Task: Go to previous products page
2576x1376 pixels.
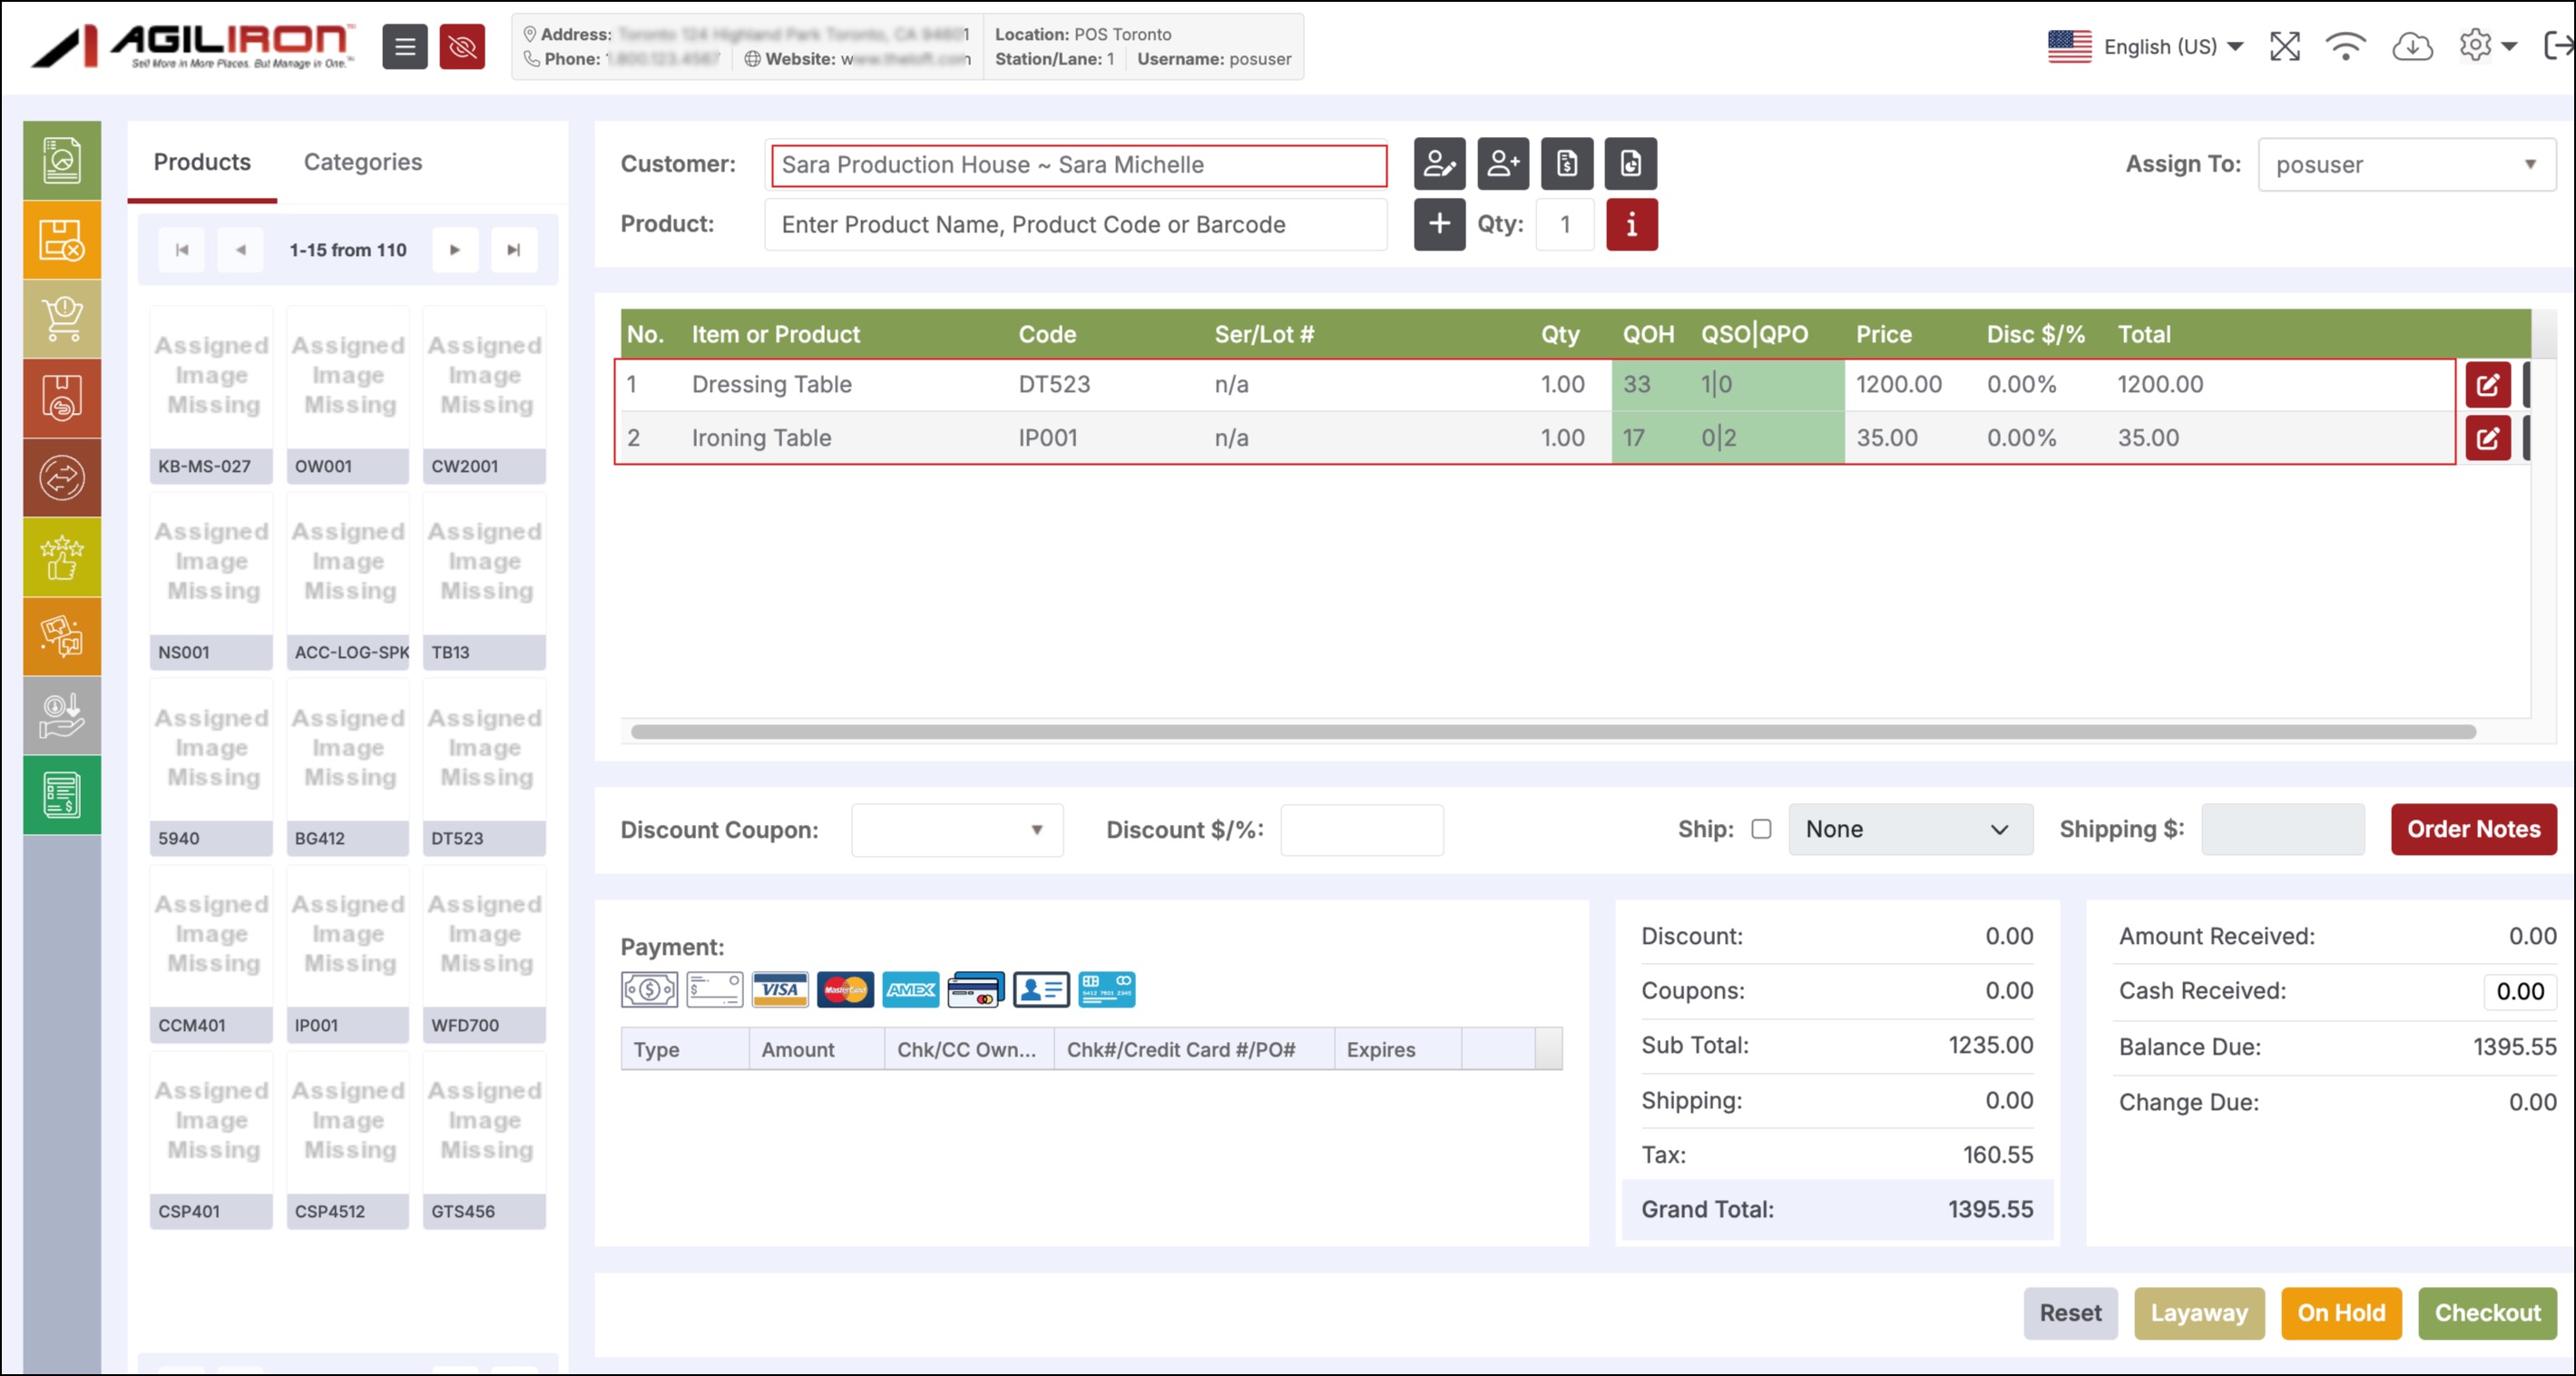Action: pos(240,250)
